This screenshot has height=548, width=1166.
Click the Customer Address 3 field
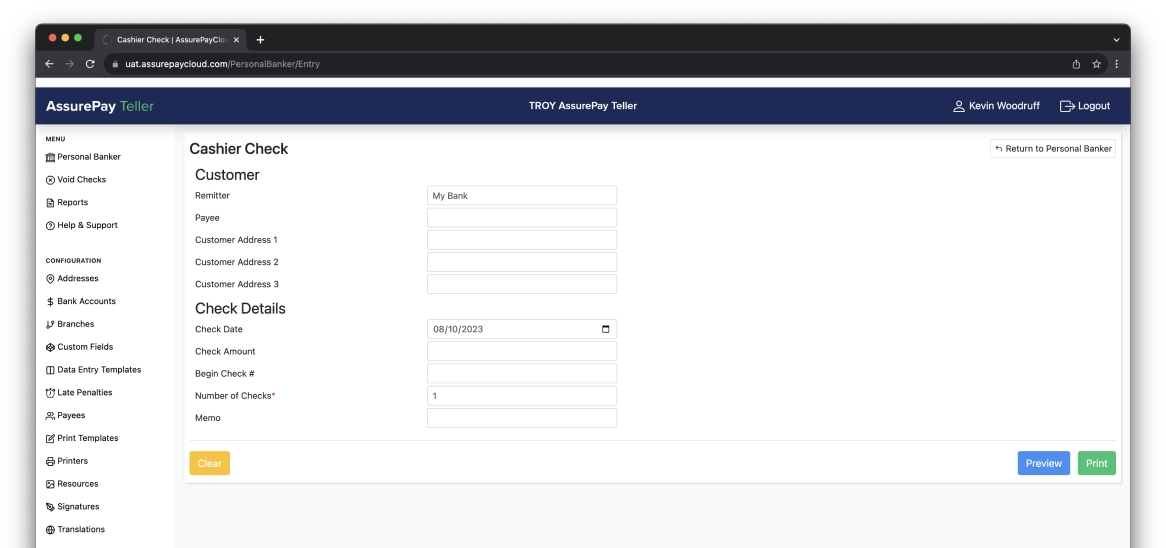coord(522,285)
